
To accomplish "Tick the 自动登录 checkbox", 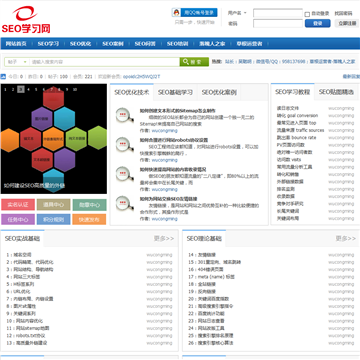I will (307, 14).
